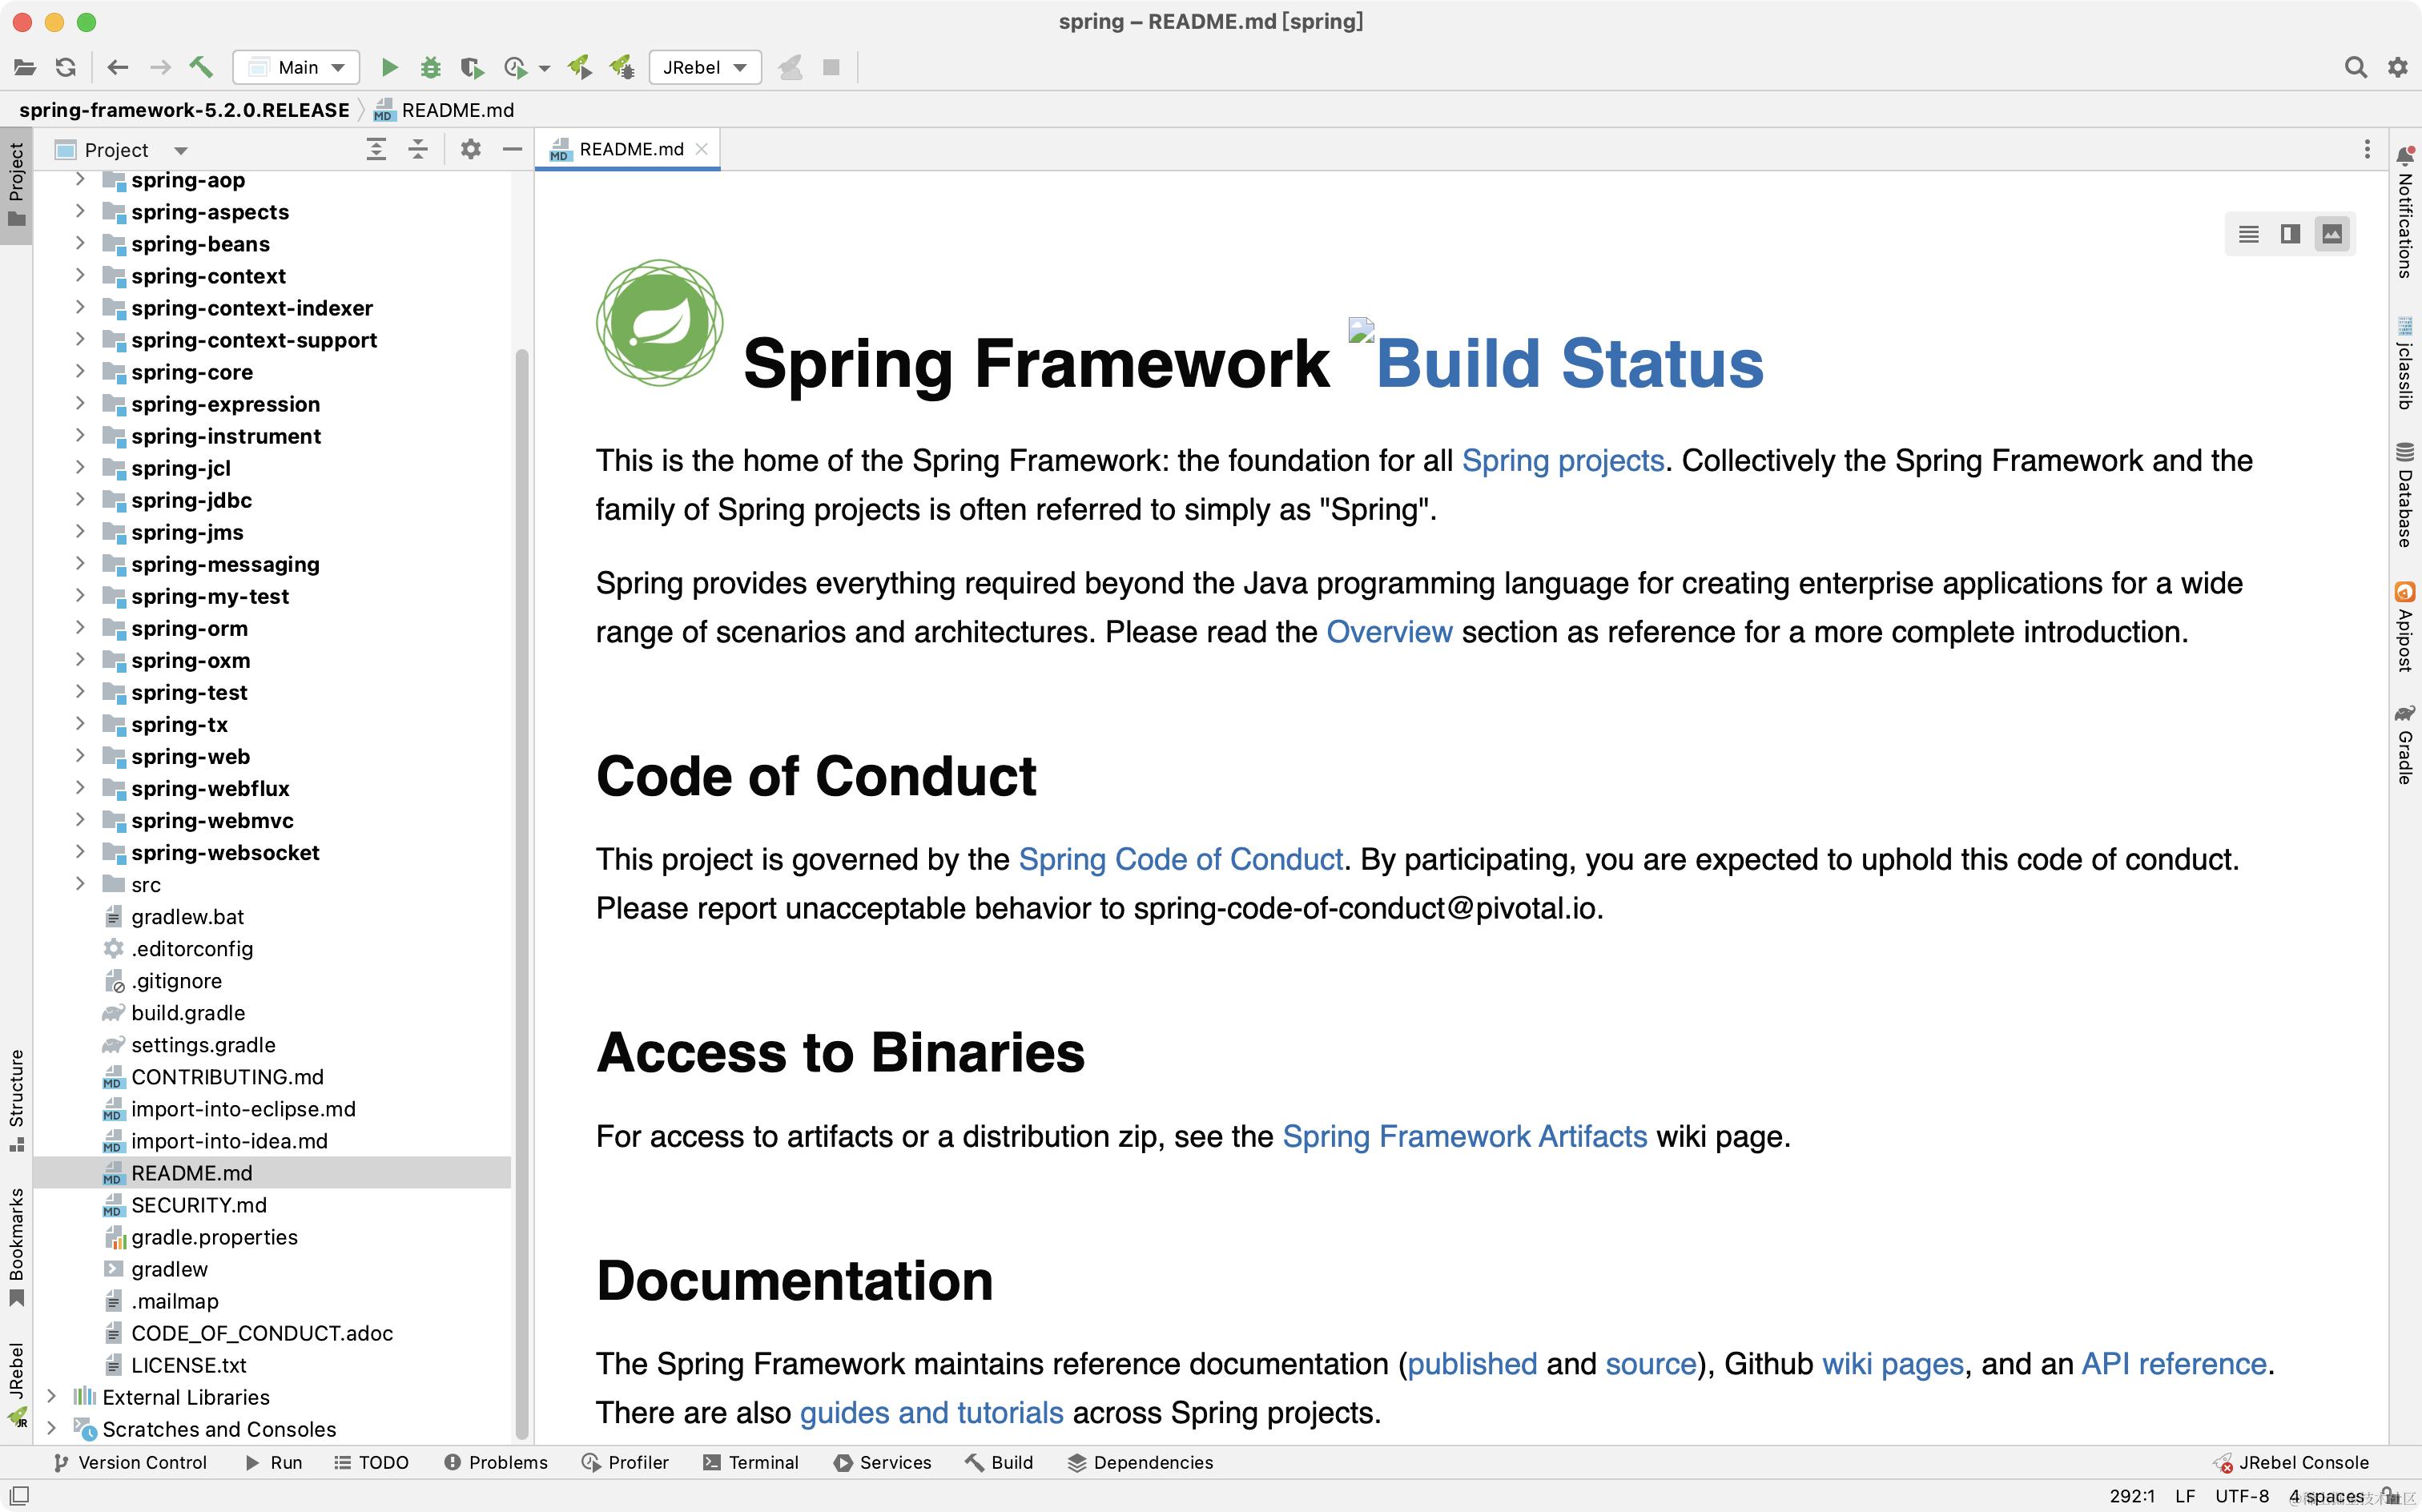This screenshot has width=2422, height=1512.
Task: Switch markdown view to Editor and Preview
Action: [x=2290, y=234]
